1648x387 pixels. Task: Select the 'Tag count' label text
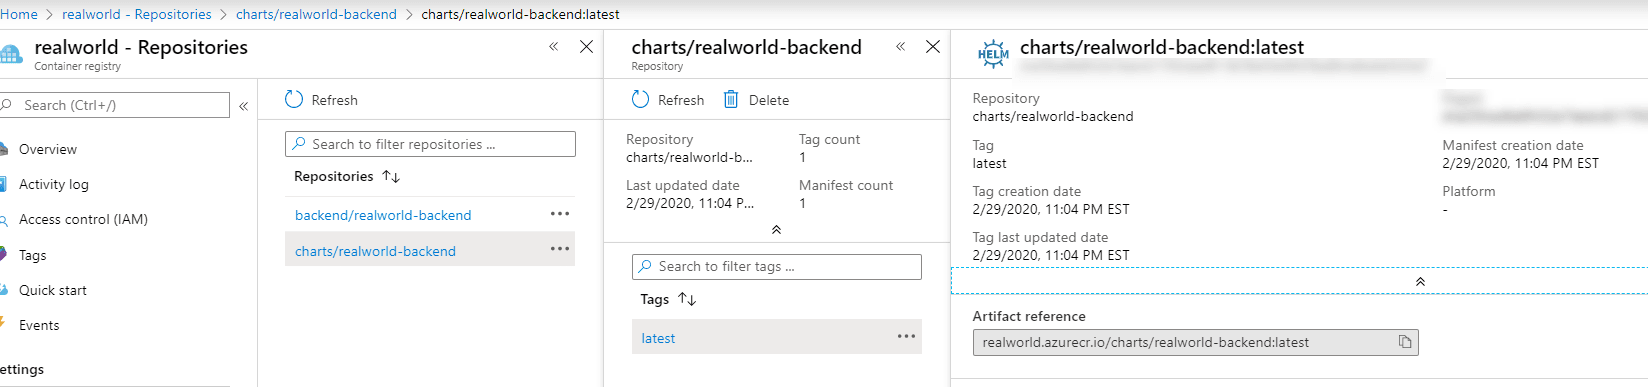(x=829, y=139)
